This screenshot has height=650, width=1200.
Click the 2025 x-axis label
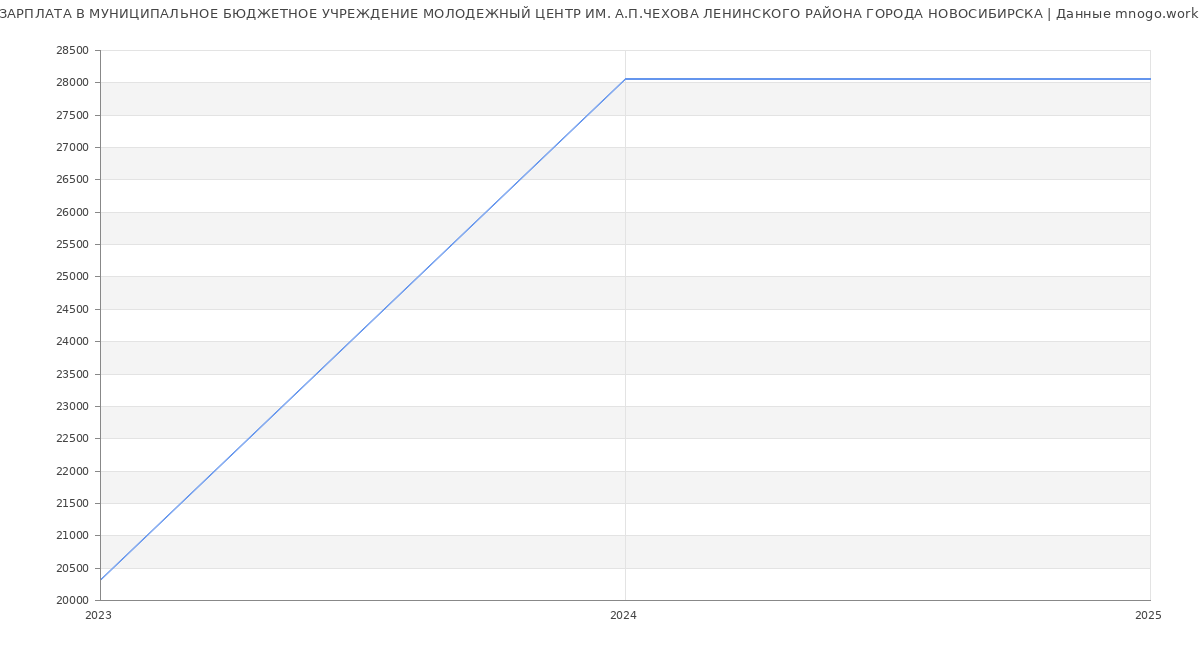click(1148, 616)
